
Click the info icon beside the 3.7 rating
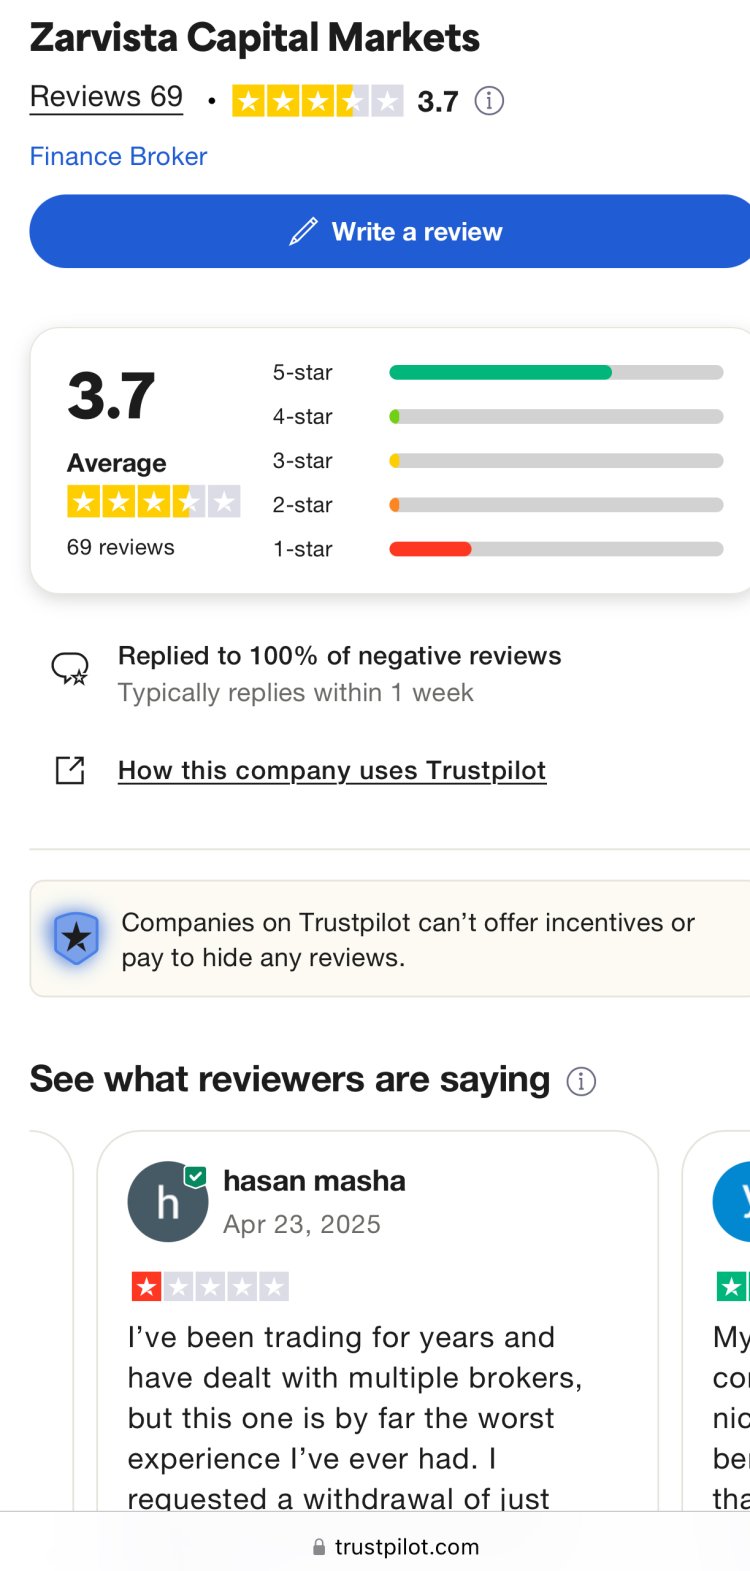tap(489, 101)
